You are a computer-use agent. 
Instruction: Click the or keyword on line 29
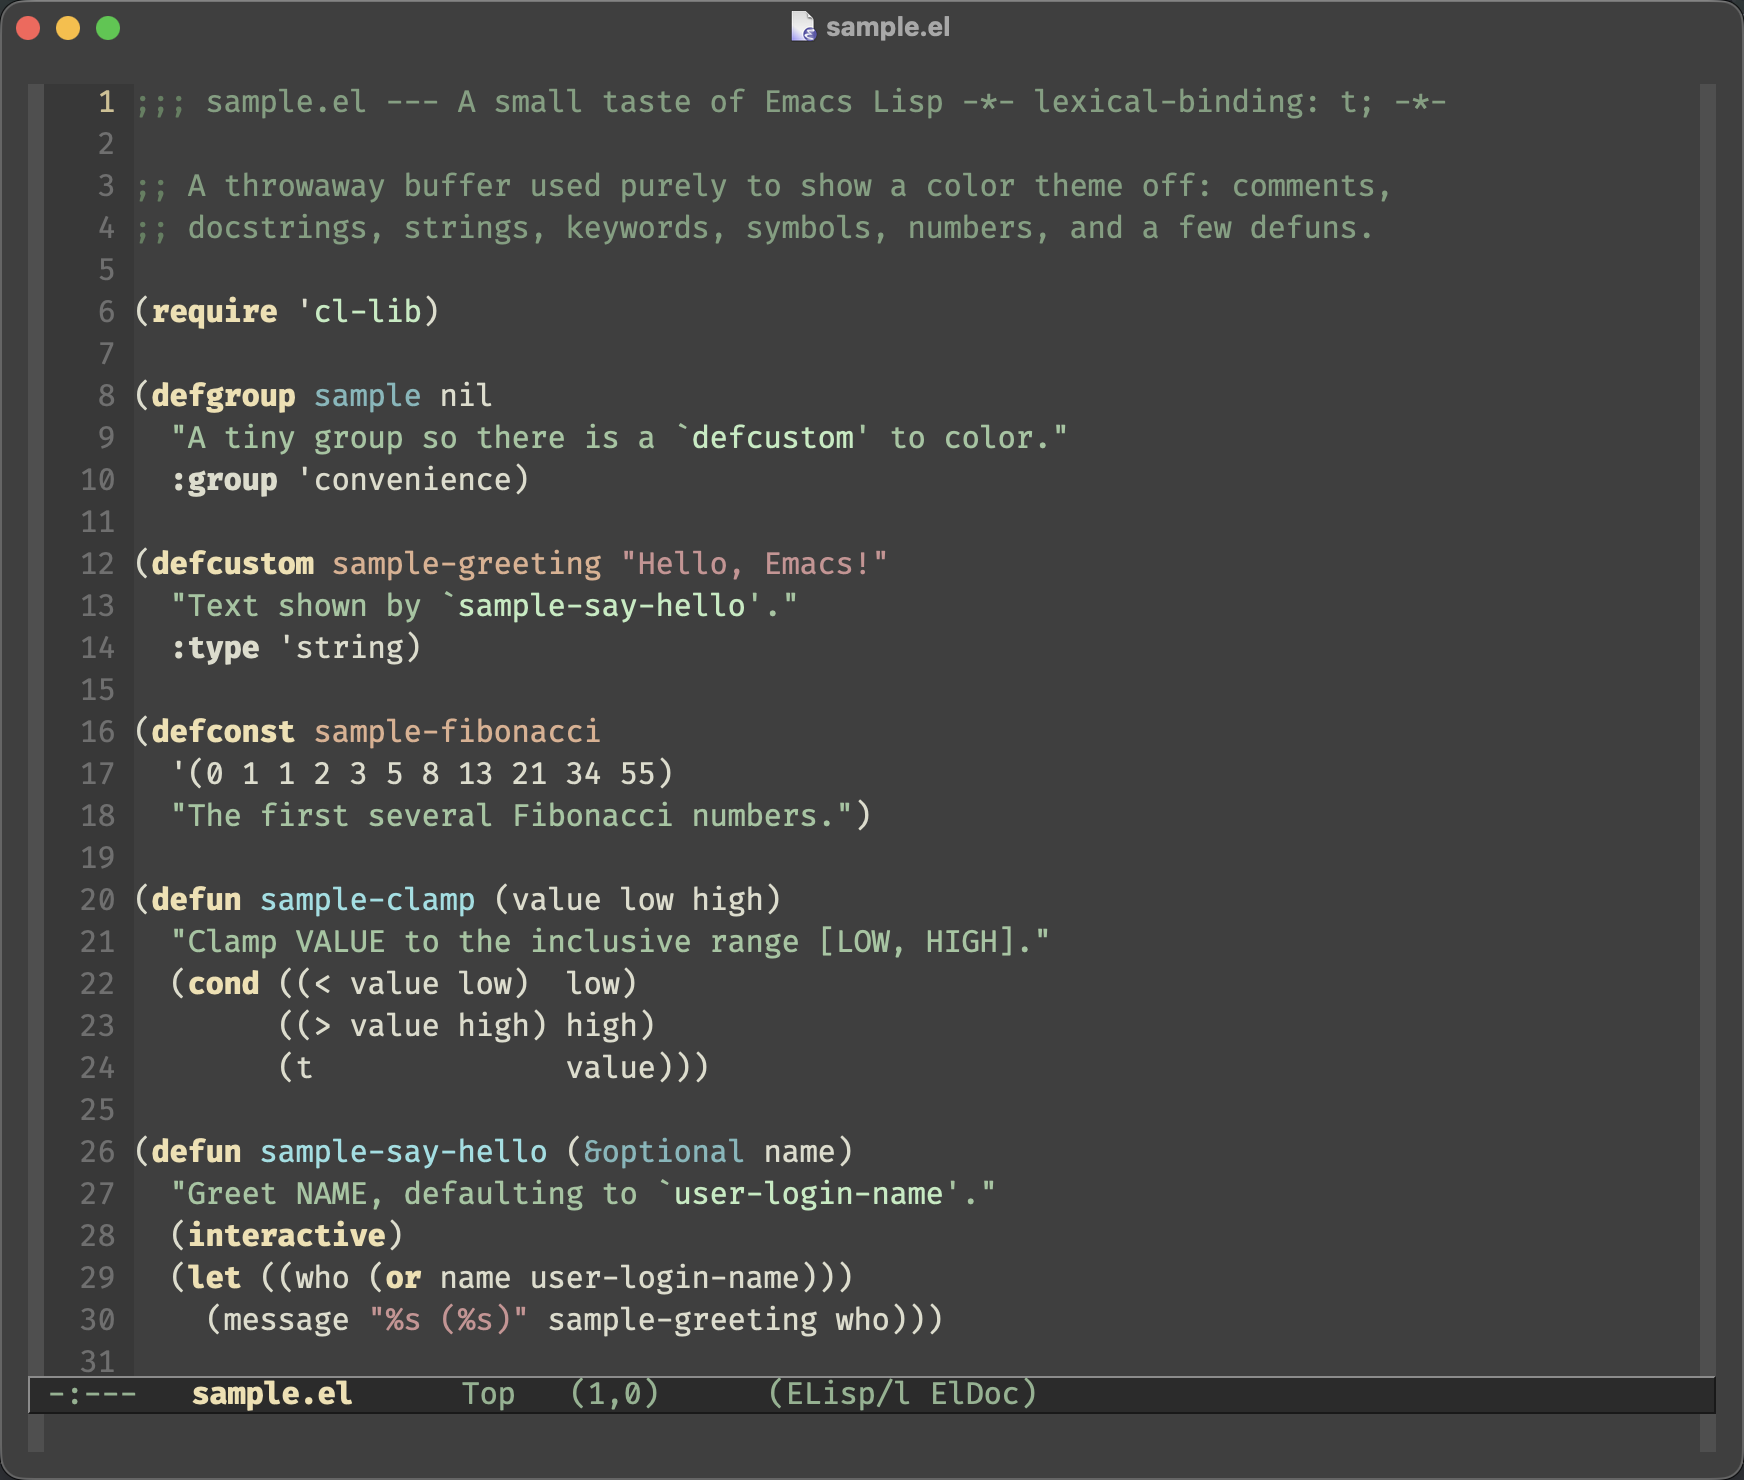pos(404,1278)
